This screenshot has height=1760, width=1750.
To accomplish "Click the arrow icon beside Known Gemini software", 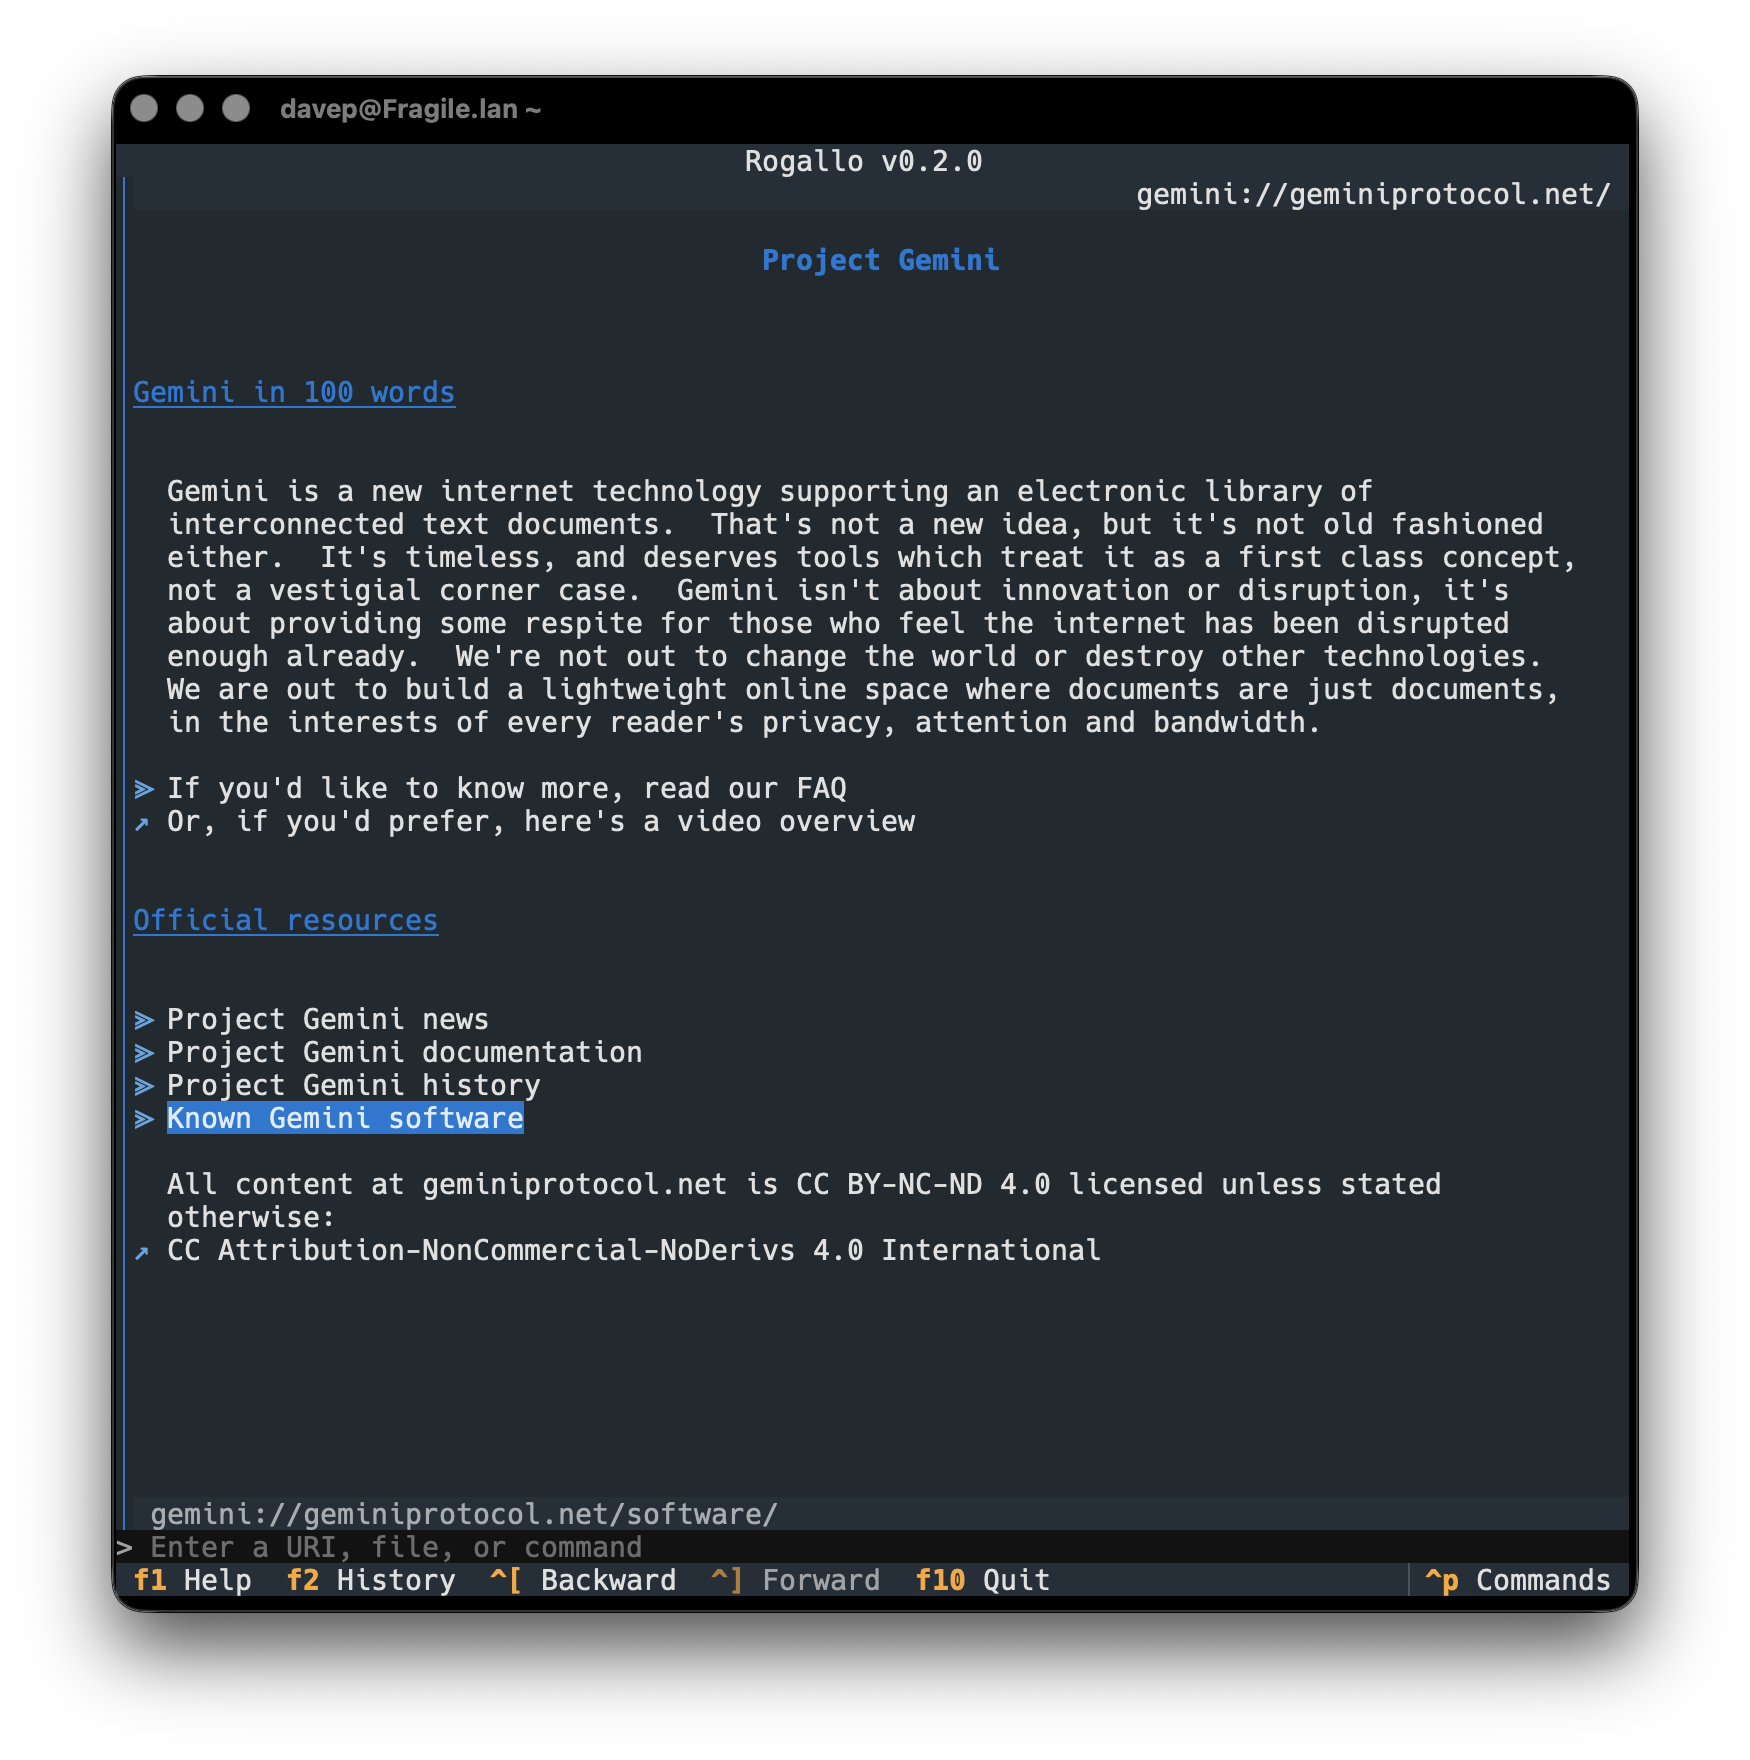I will [x=144, y=1119].
